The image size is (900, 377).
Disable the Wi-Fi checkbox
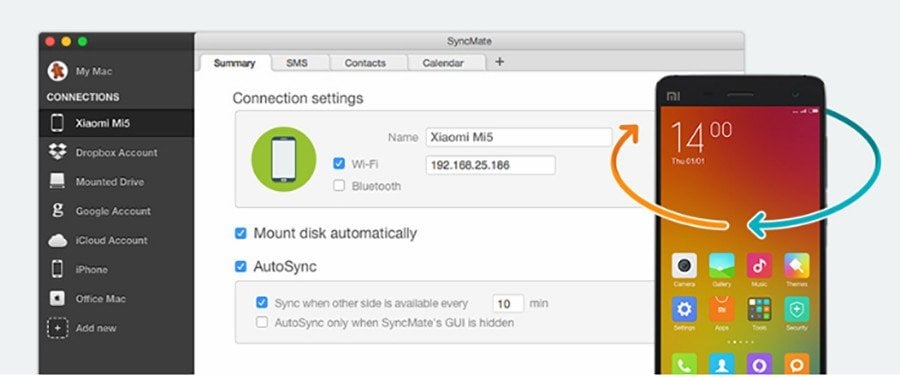pyautogui.click(x=339, y=164)
